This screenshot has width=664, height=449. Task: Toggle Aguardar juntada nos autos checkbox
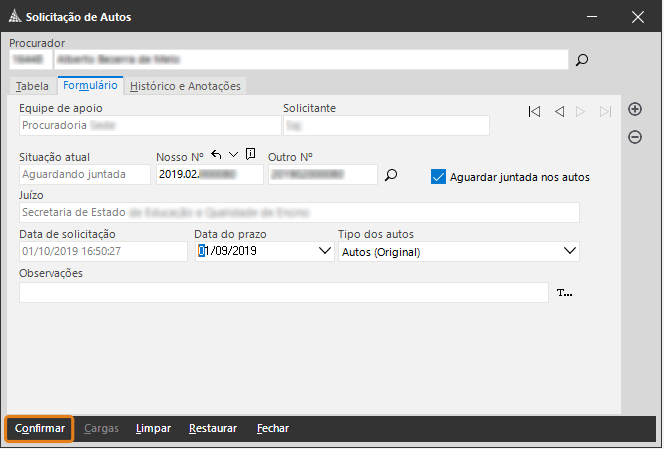(x=438, y=177)
